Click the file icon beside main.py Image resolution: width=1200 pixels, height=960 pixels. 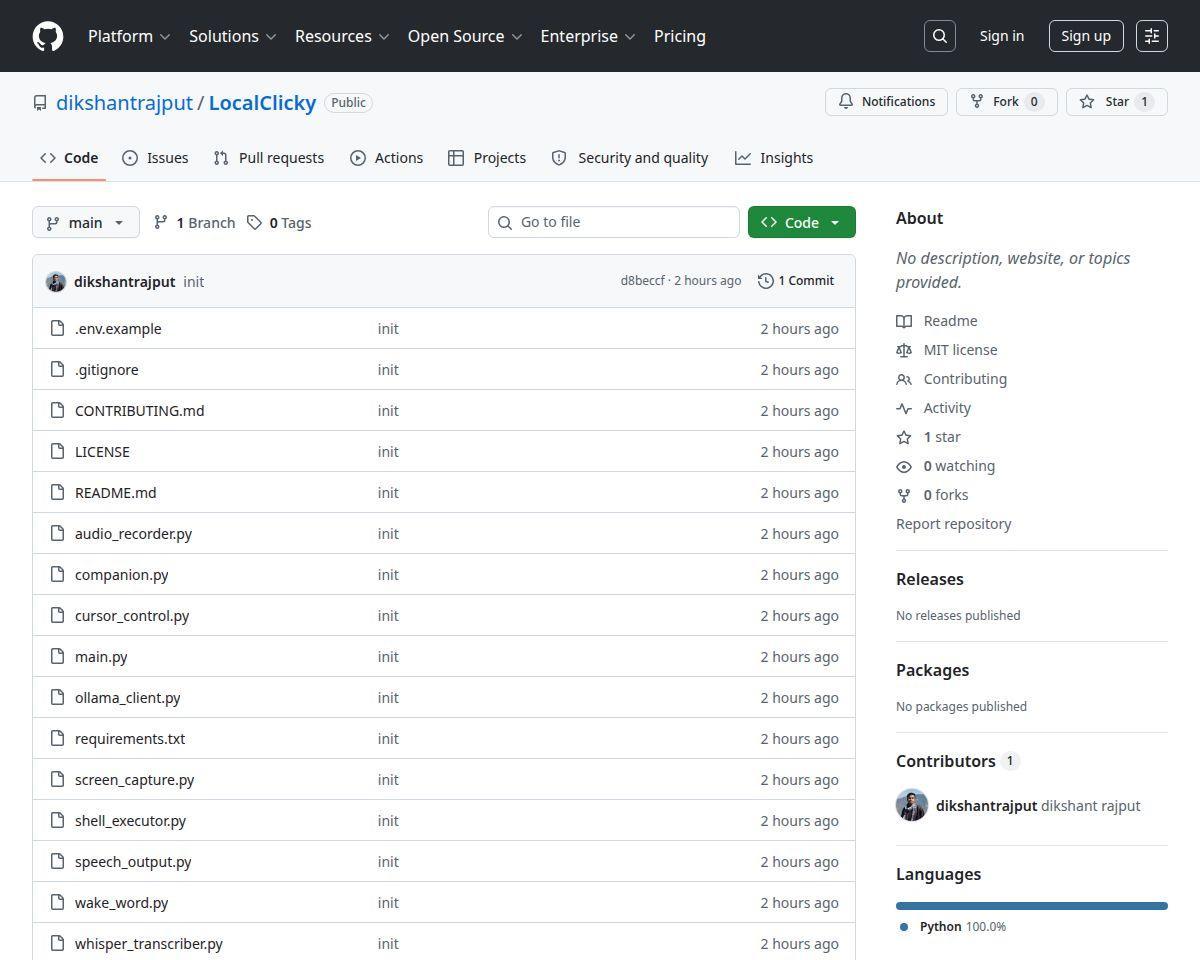[x=58, y=656]
